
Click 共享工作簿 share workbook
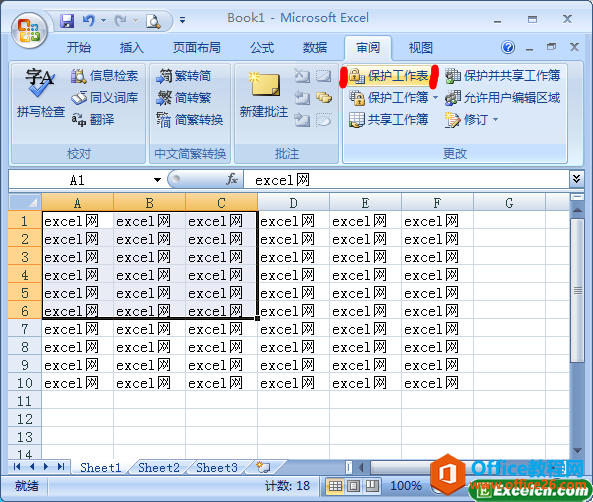(388, 120)
